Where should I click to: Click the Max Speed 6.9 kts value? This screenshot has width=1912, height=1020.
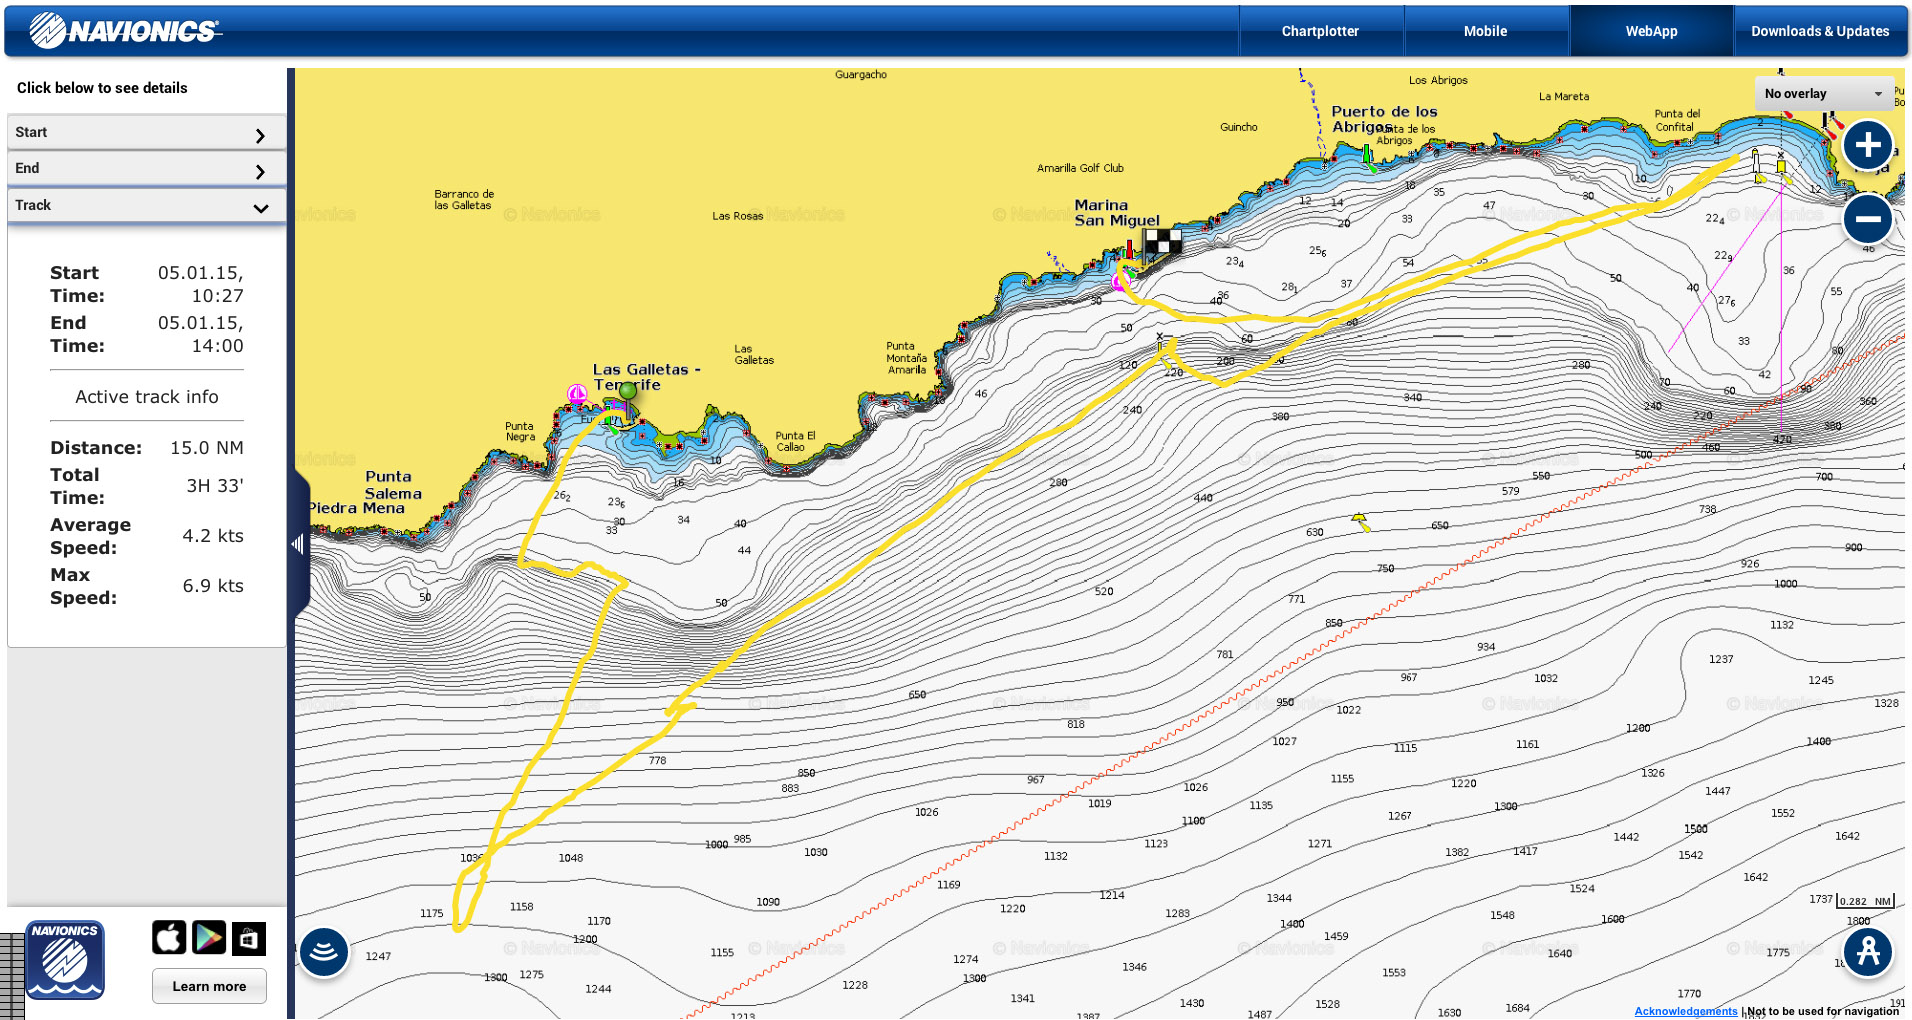(x=213, y=586)
